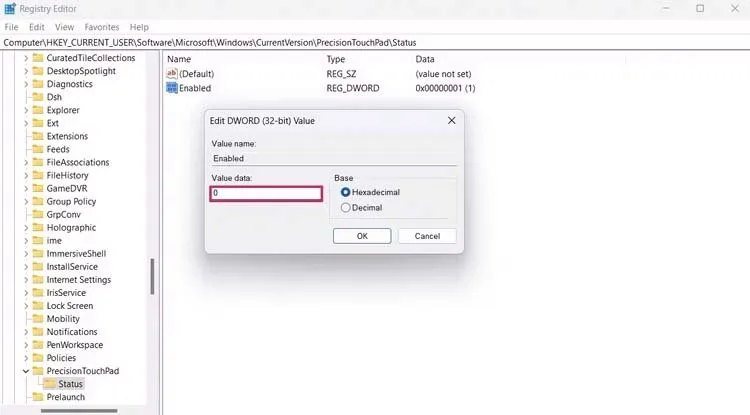Click the tree pane vertical scrollbar thumb

(152, 277)
